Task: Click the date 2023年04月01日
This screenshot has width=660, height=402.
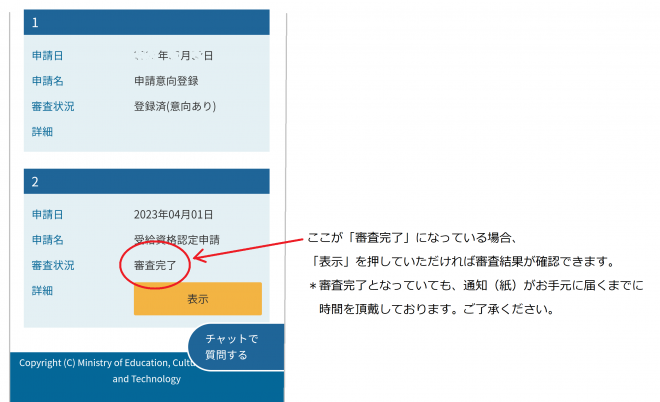Action: [x=173, y=214]
